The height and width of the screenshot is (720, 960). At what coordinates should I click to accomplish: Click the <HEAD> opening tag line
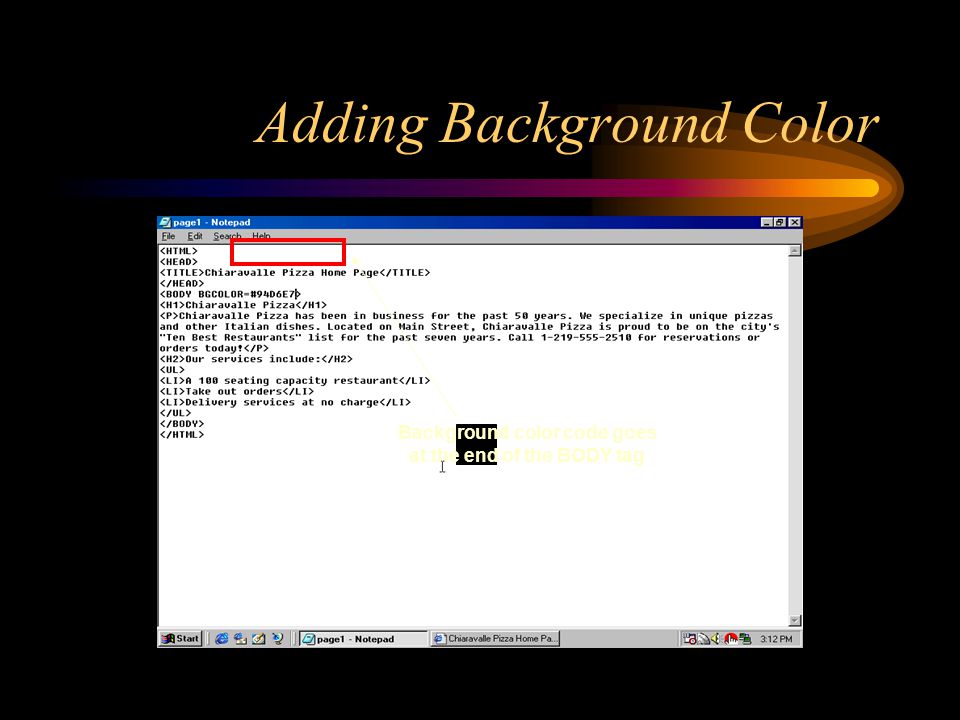pyautogui.click(x=179, y=262)
